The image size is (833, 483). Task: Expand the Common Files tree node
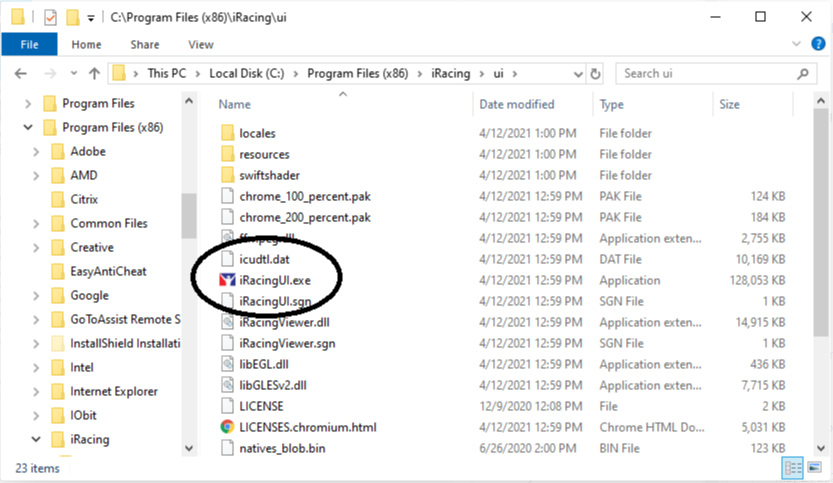pyautogui.click(x=36, y=224)
